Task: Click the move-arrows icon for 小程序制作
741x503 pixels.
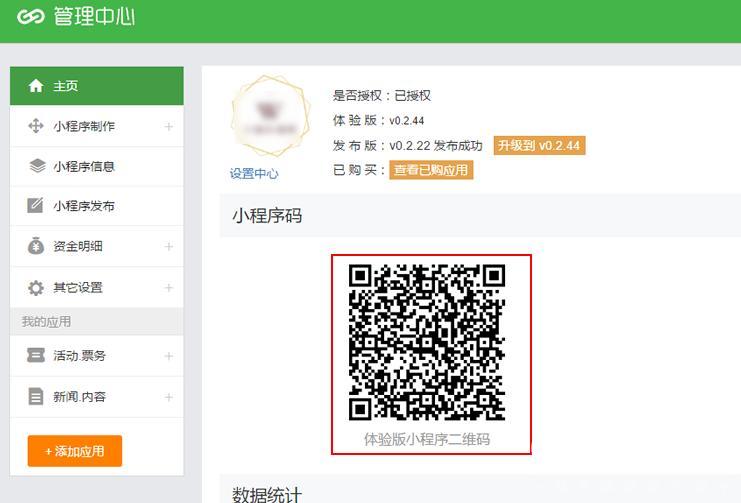Action: coord(36,126)
